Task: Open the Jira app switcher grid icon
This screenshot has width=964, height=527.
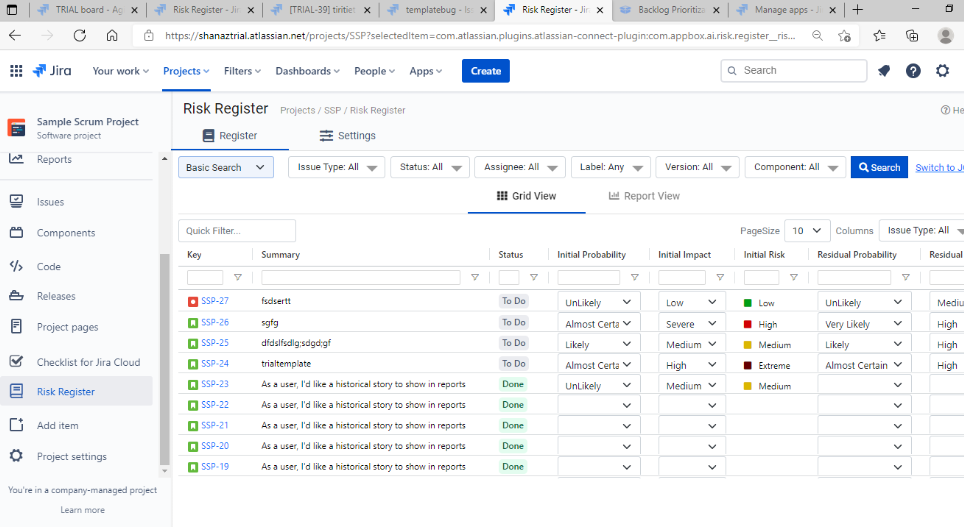Action: [16, 71]
